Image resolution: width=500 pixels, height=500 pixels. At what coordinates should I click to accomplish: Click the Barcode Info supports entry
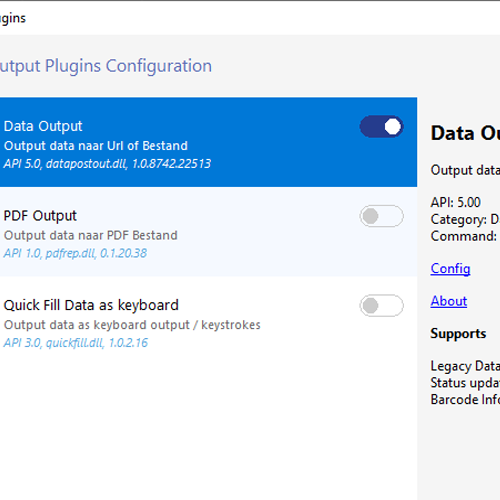(x=465, y=399)
